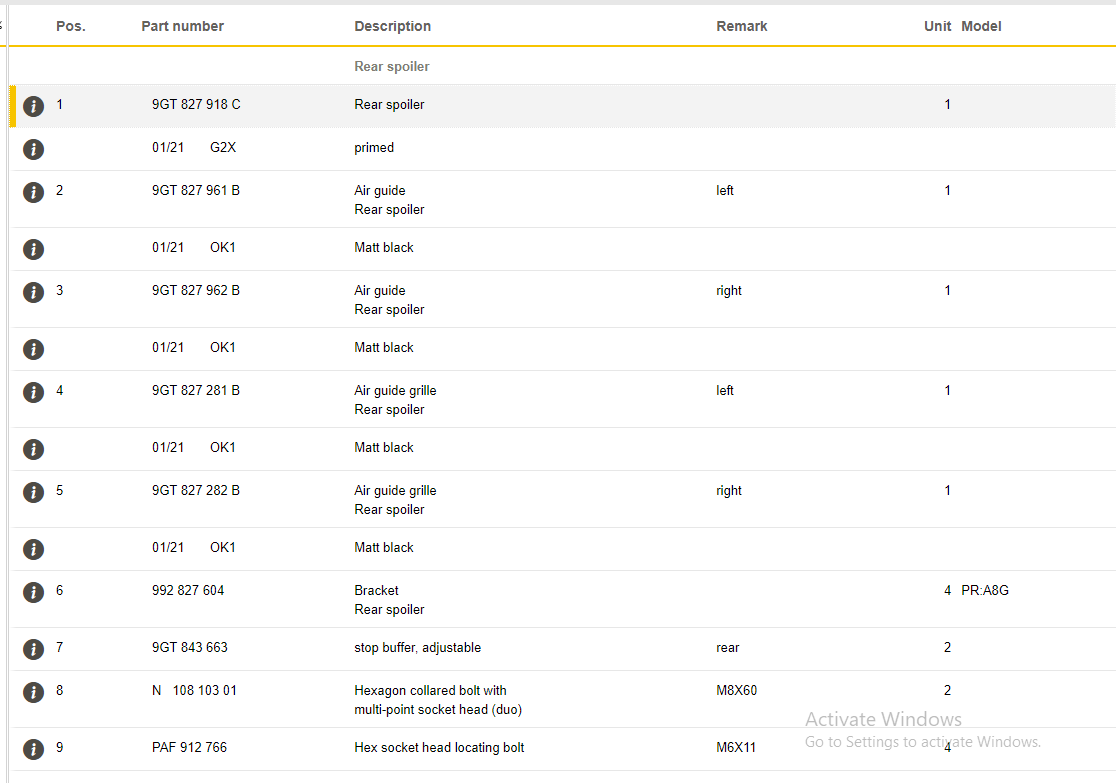Click the Part number column header
Screen dimensions: 1116x783
(x=182, y=26)
